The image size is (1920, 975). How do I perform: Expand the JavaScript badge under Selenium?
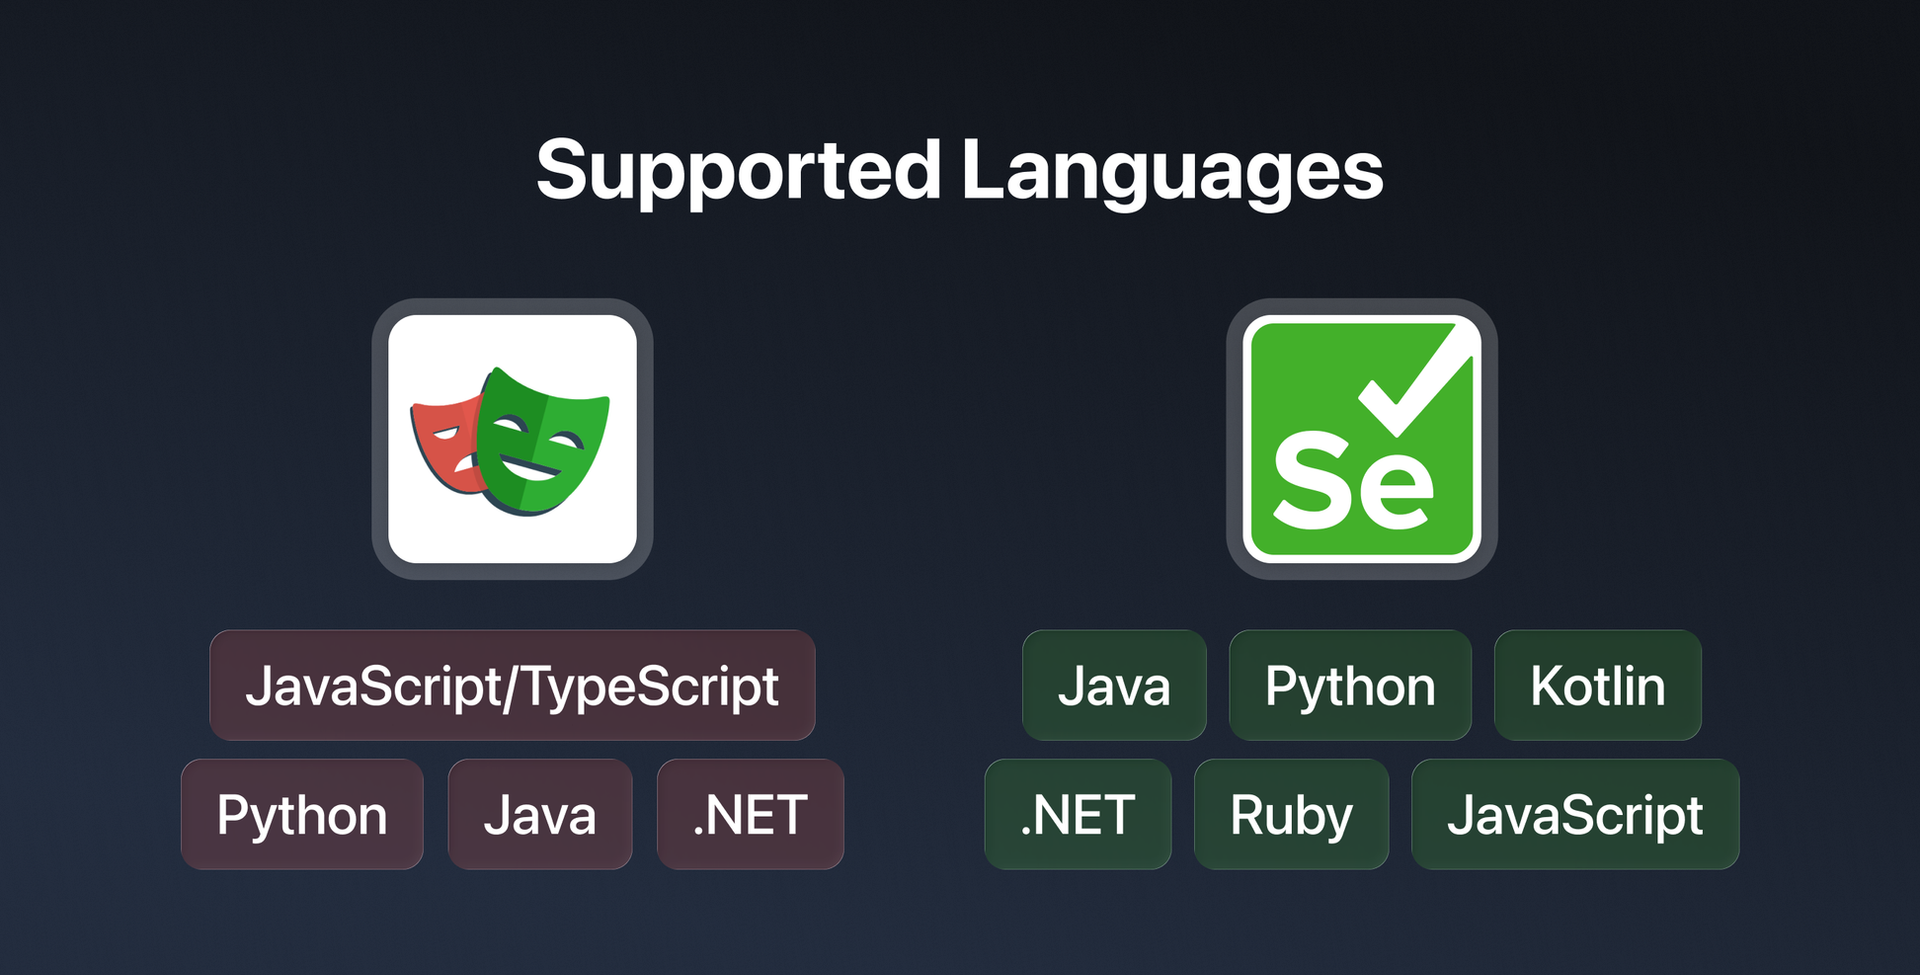(1575, 814)
